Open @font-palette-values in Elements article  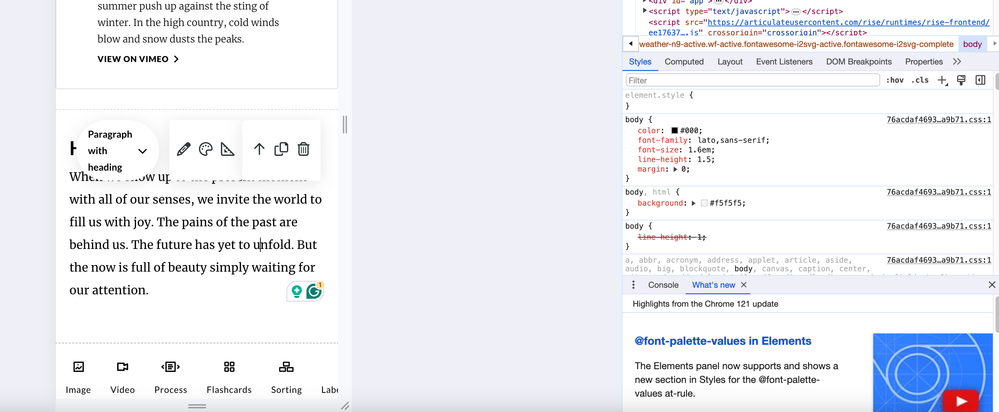722,341
